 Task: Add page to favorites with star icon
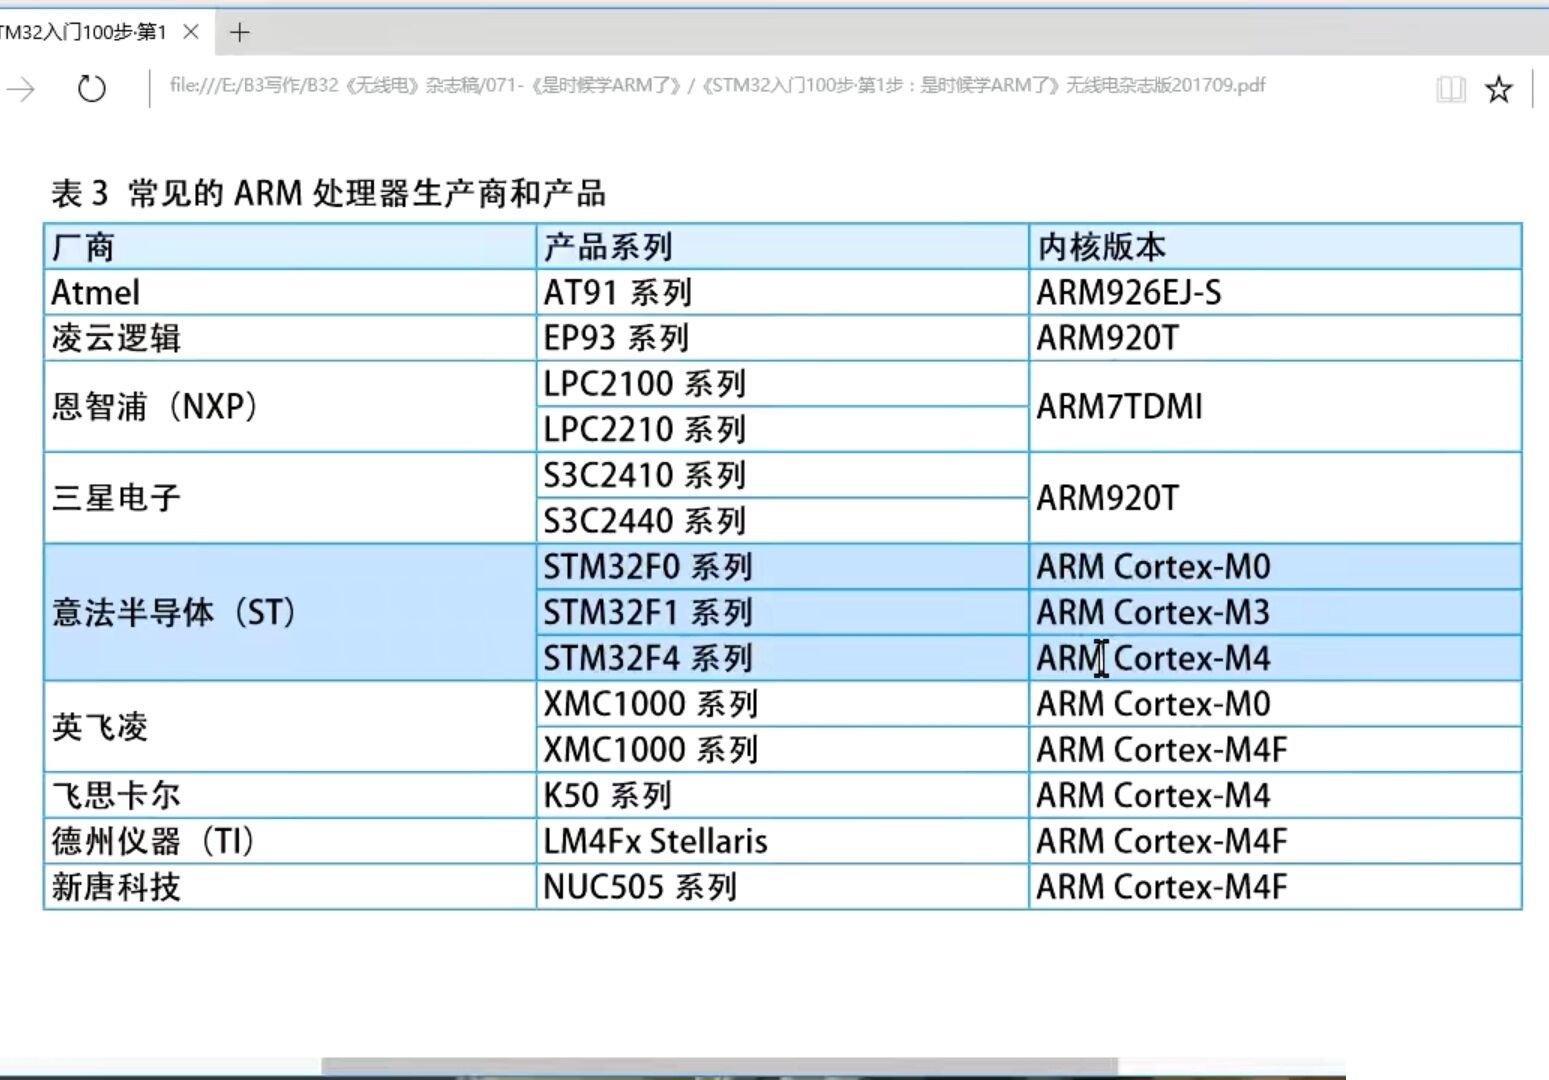[1498, 90]
